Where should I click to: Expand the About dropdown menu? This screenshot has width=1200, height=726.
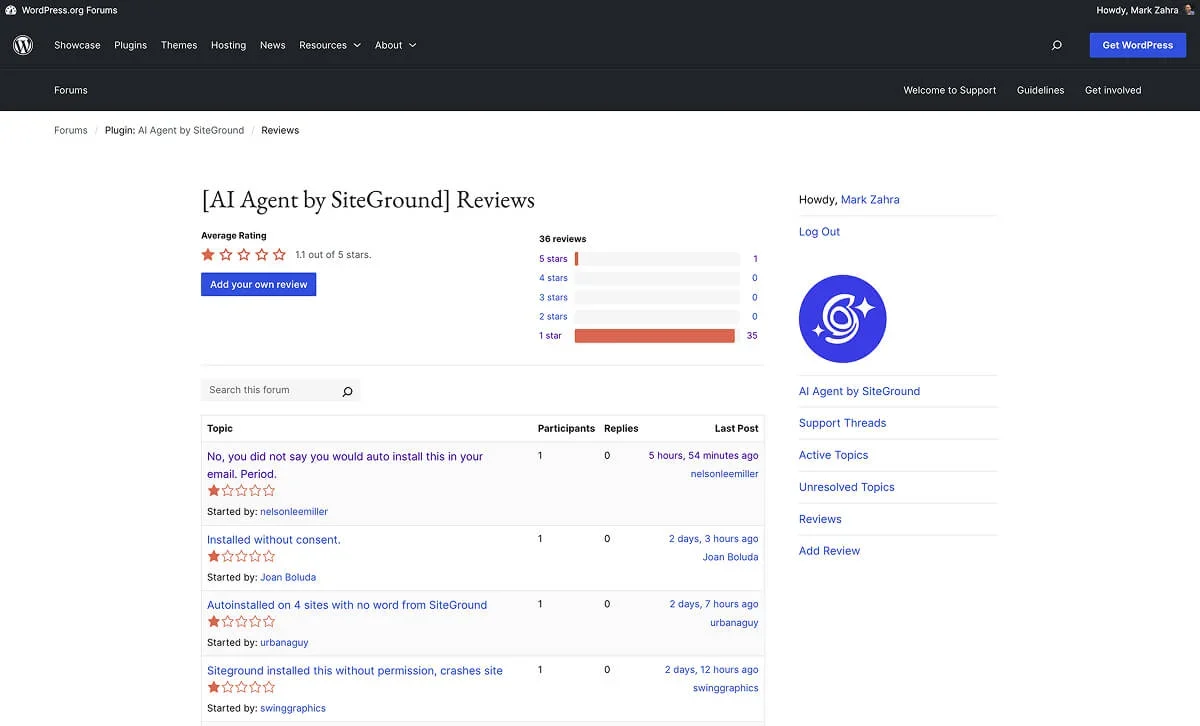pyautogui.click(x=396, y=45)
